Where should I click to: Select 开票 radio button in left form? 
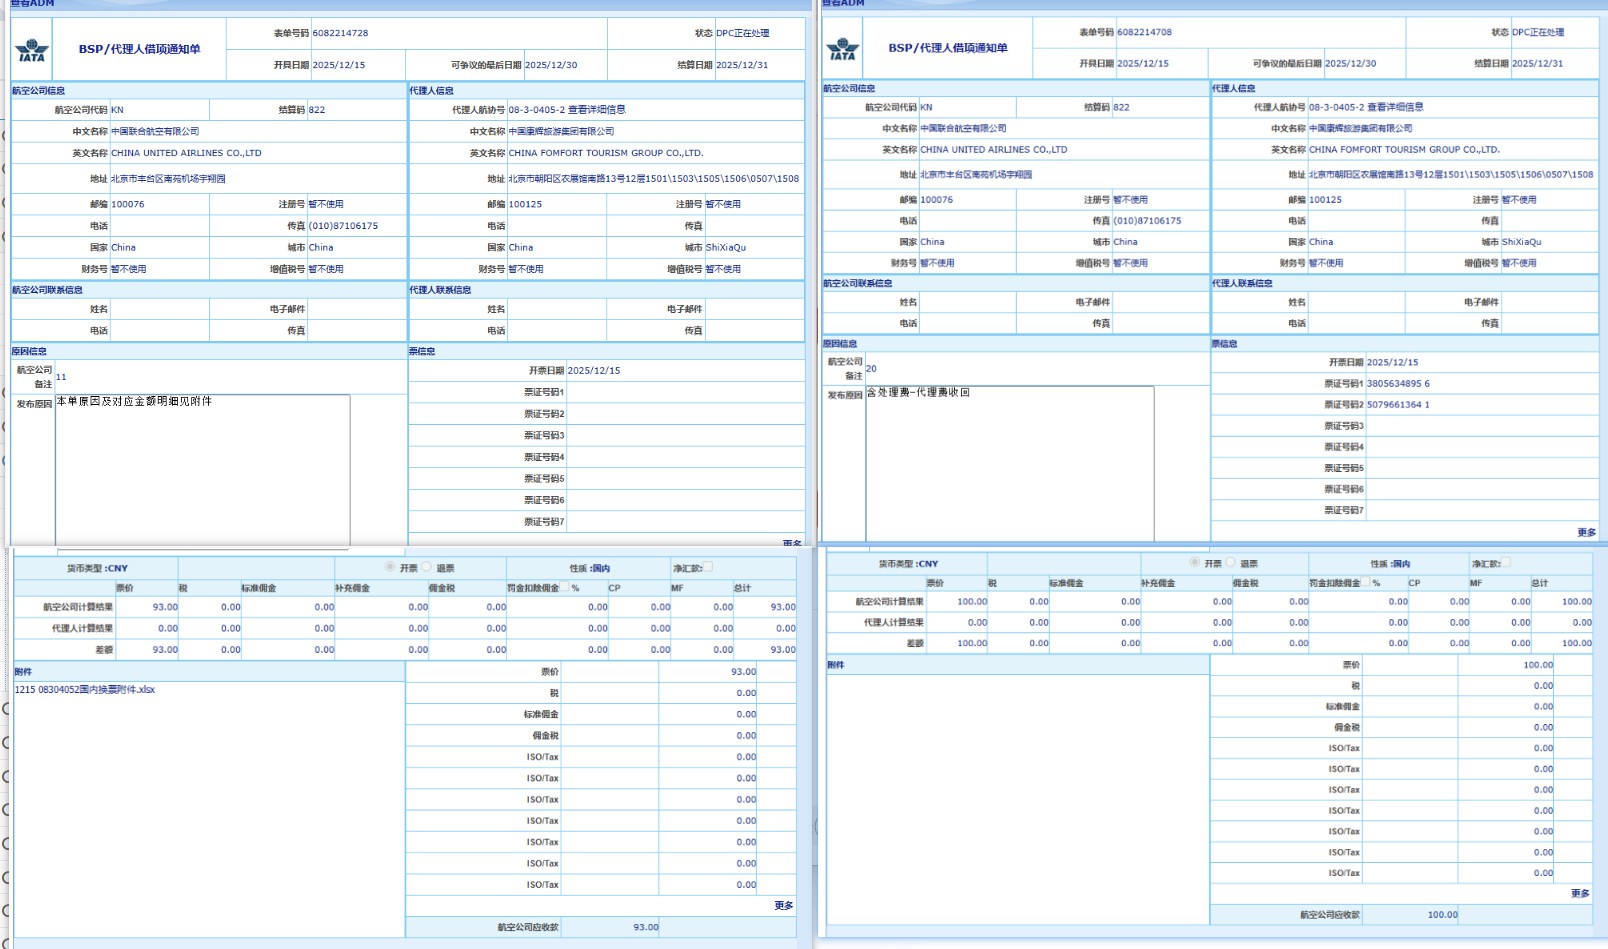point(390,567)
